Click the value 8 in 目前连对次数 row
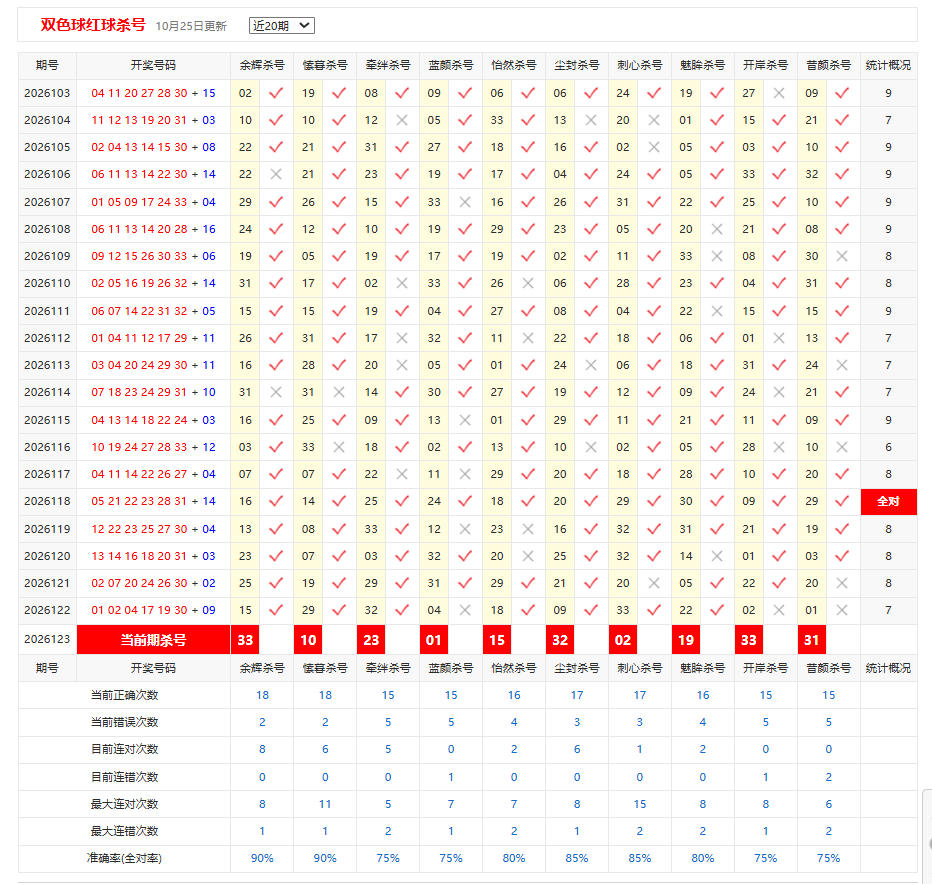The image size is (932, 884). [x=262, y=749]
